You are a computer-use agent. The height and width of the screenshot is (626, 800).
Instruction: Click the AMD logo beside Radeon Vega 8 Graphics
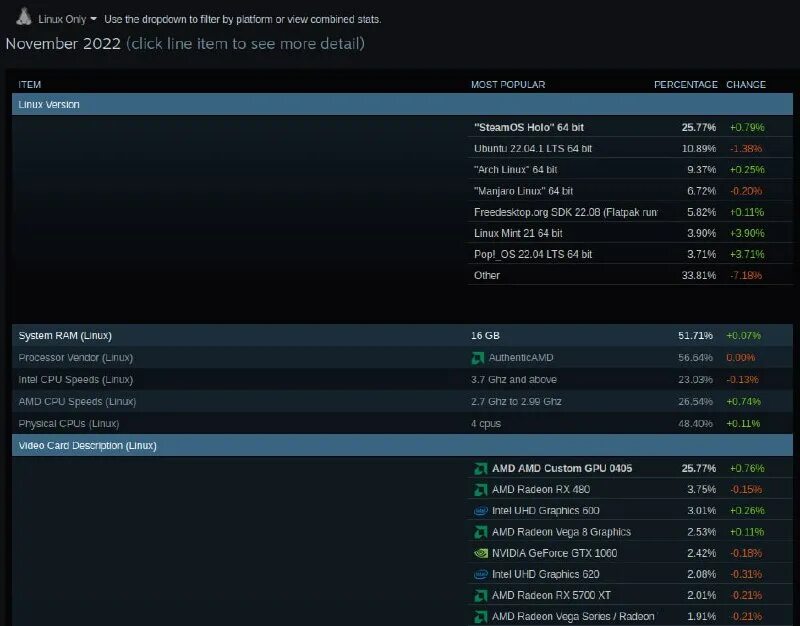478,531
